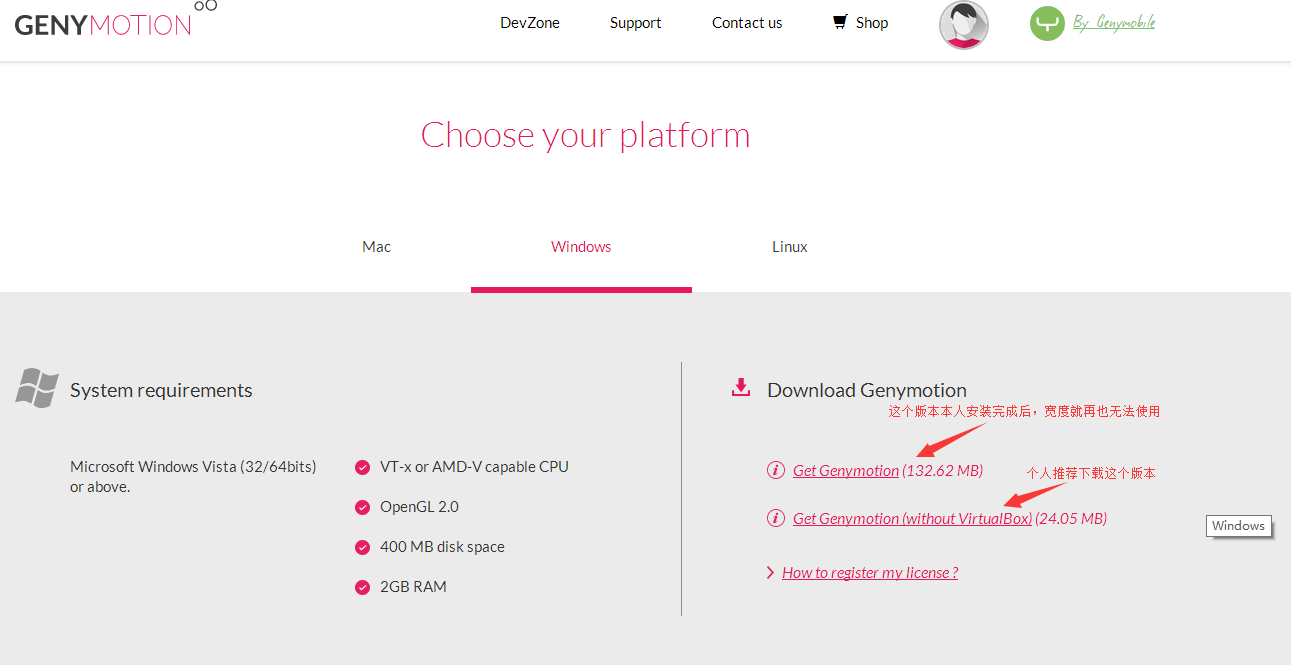Click the download arrow icon

pyautogui.click(x=741, y=388)
